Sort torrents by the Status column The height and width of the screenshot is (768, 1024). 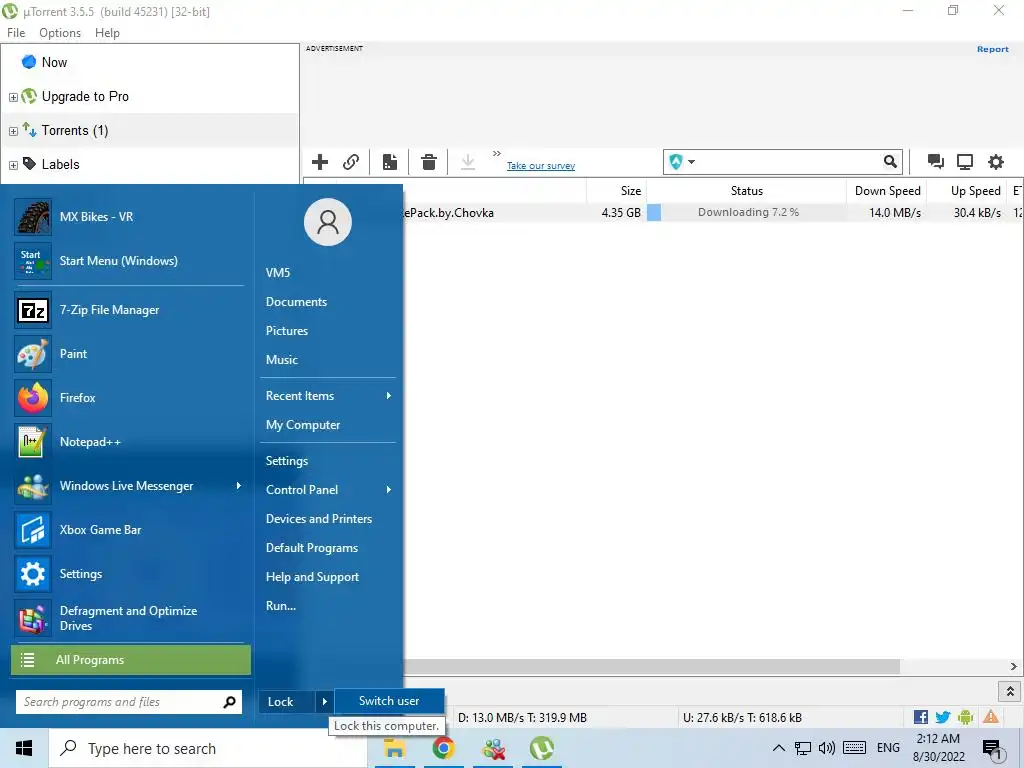(746, 191)
